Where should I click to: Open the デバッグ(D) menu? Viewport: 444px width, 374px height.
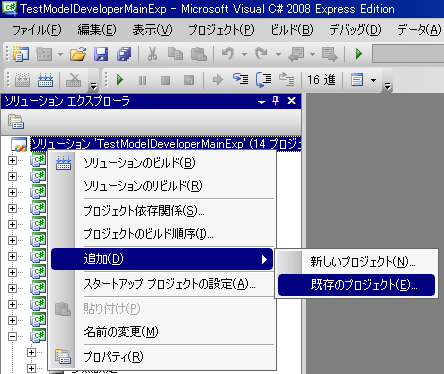(355, 30)
